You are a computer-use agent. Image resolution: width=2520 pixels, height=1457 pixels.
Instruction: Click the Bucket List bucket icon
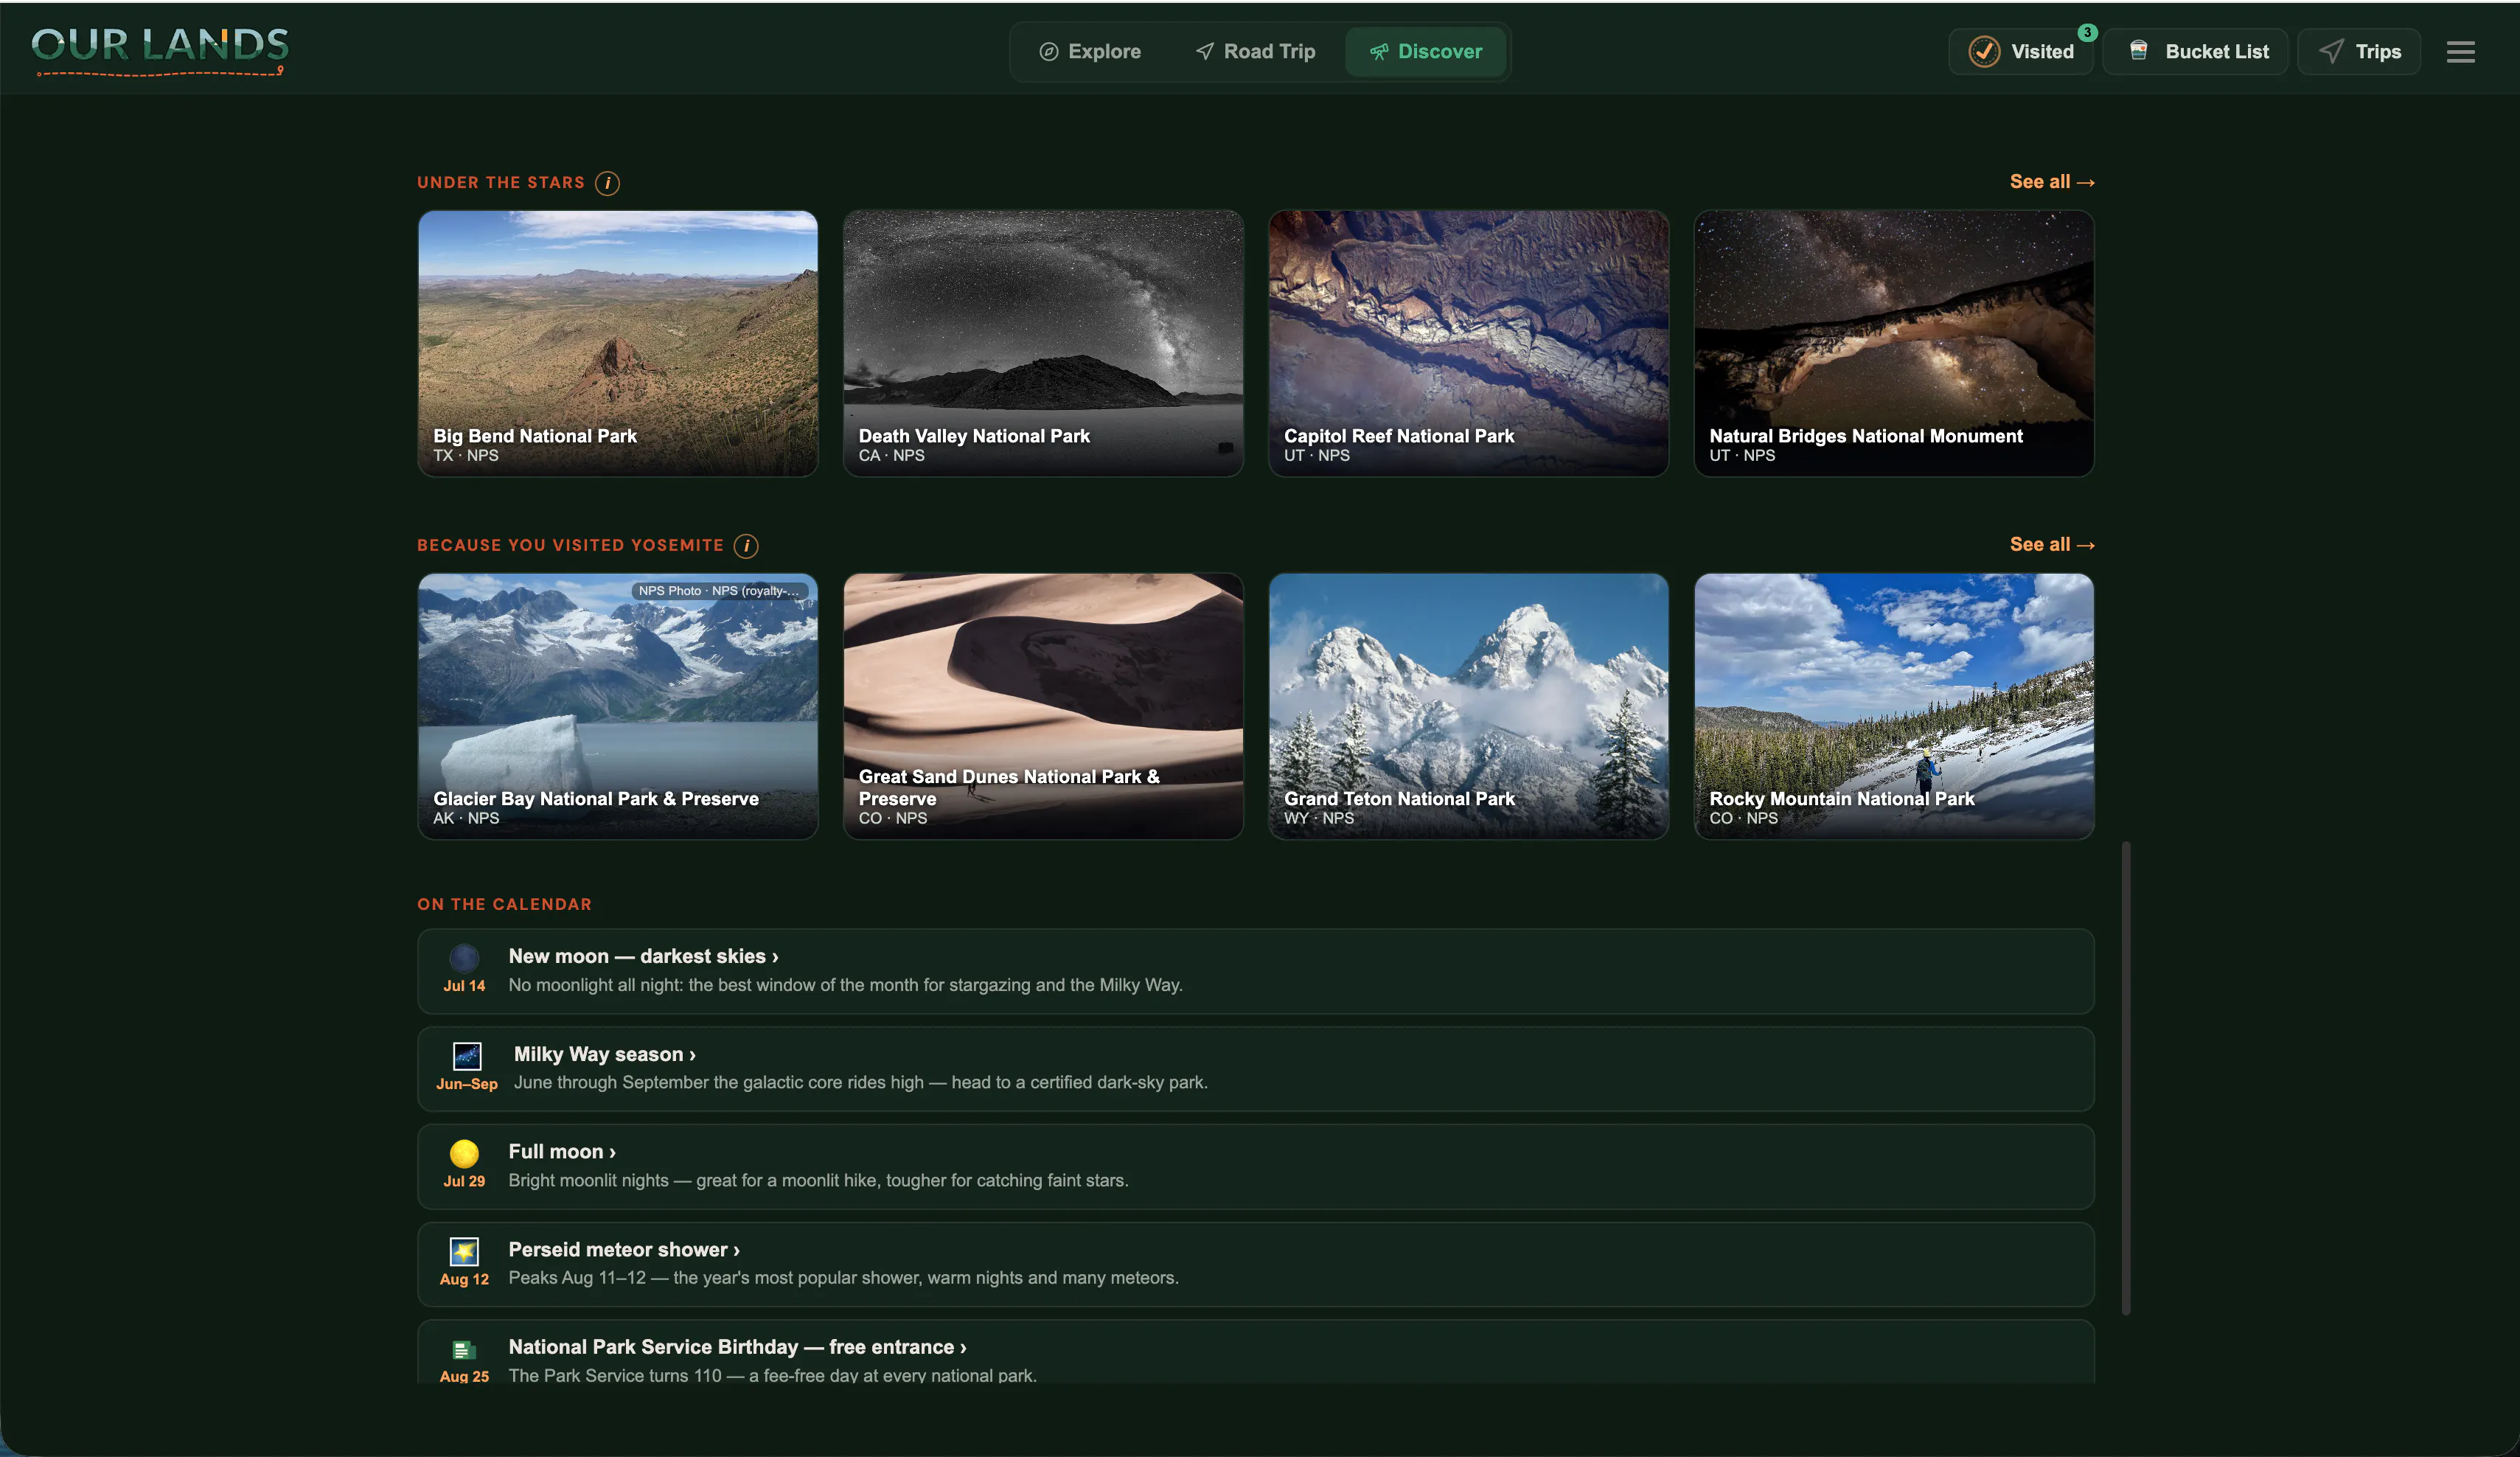pos(2138,50)
